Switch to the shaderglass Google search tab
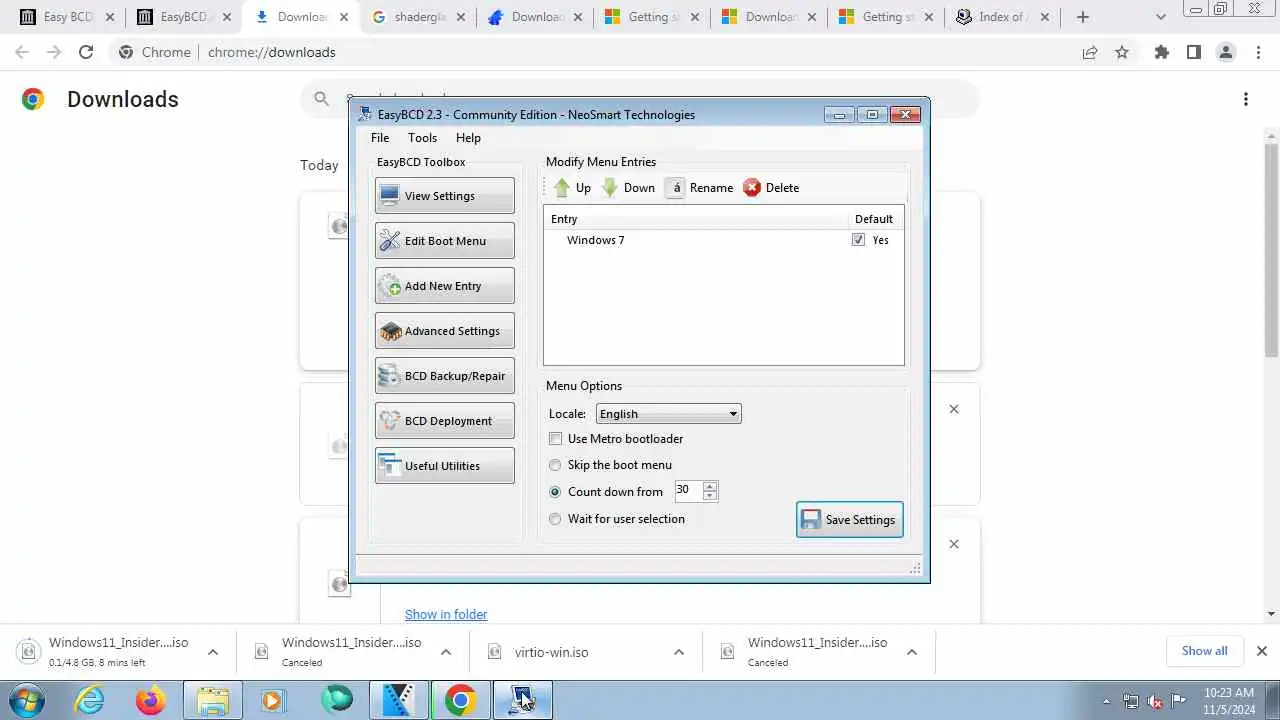The width and height of the screenshot is (1280, 720). point(418,17)
